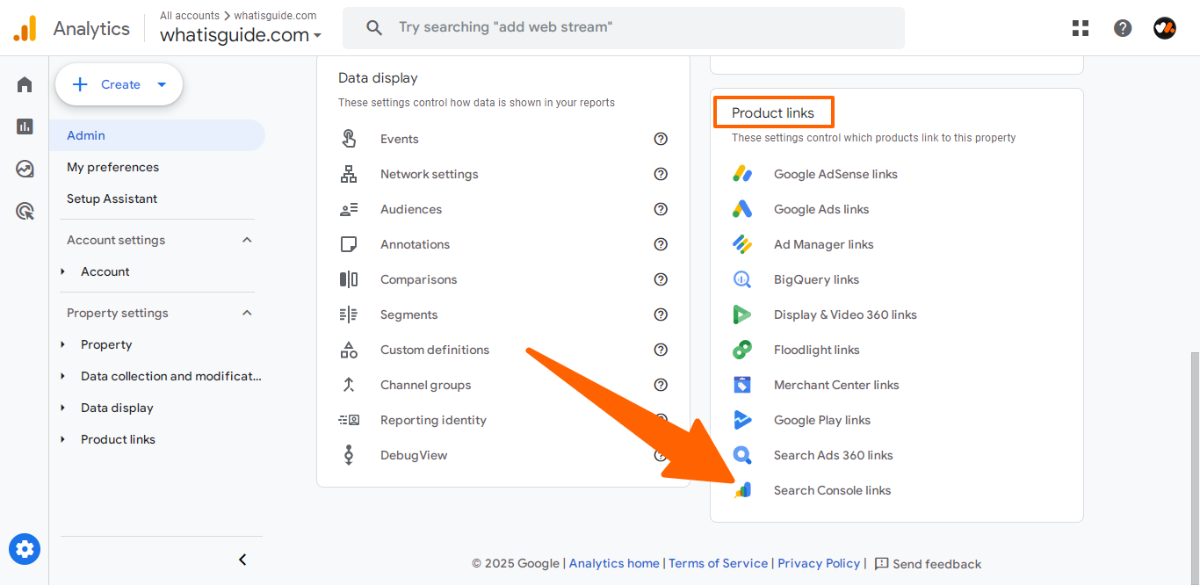Open the Advertising icon in sidebar
1200x585 pixels.
[x=24, y=211]
